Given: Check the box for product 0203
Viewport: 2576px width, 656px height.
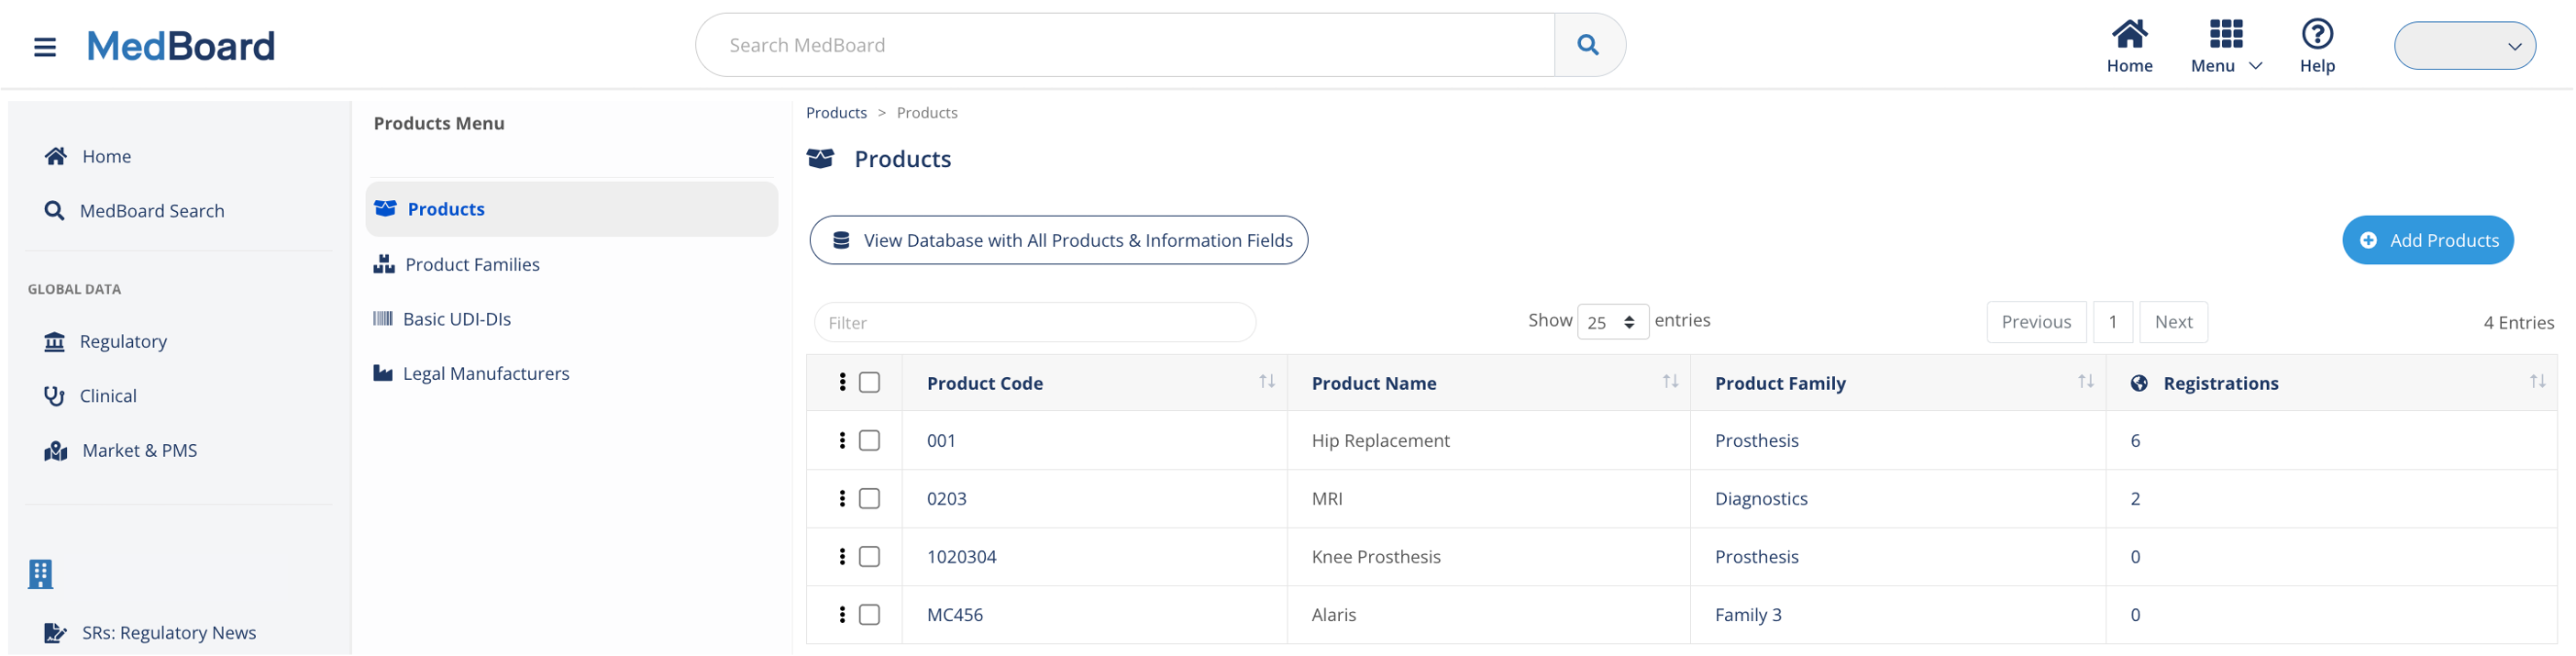Looking at the screenshot, I should click(871, 499).
